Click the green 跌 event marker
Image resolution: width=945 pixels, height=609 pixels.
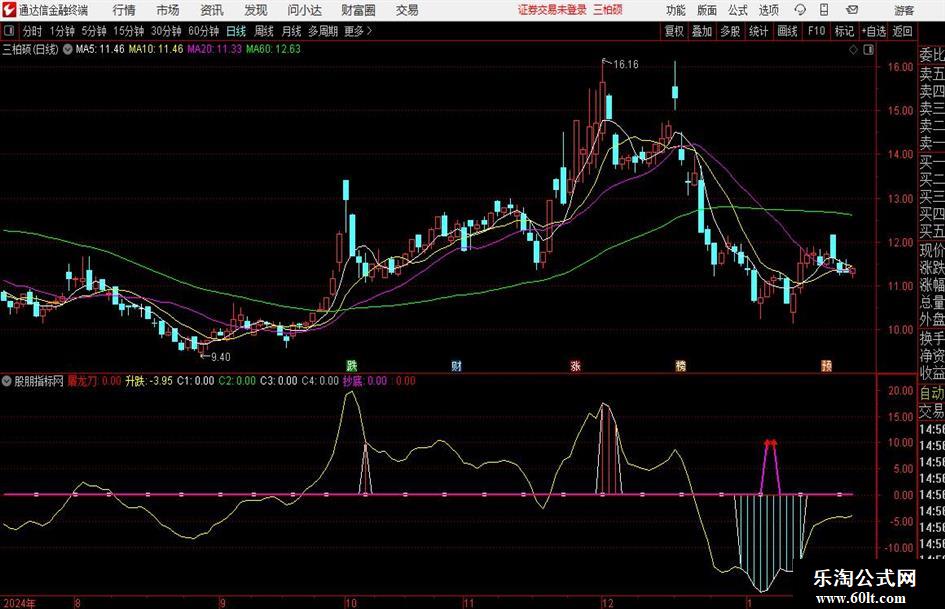351,365
